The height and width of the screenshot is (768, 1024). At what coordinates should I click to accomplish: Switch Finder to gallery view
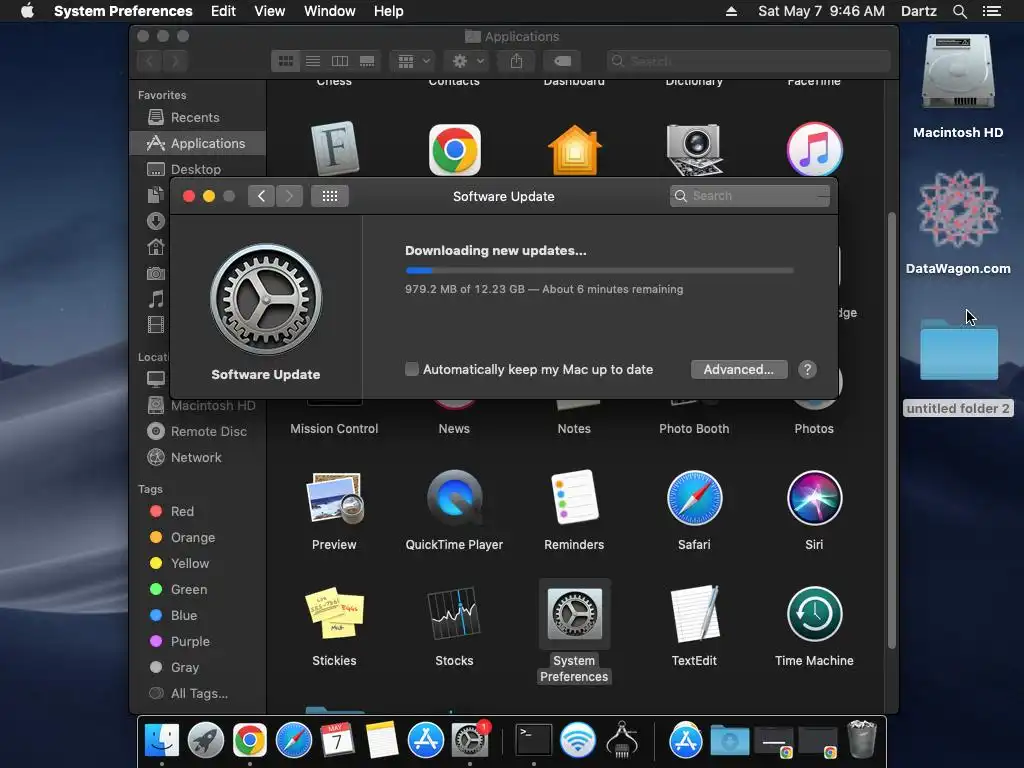tap(367, 61)
